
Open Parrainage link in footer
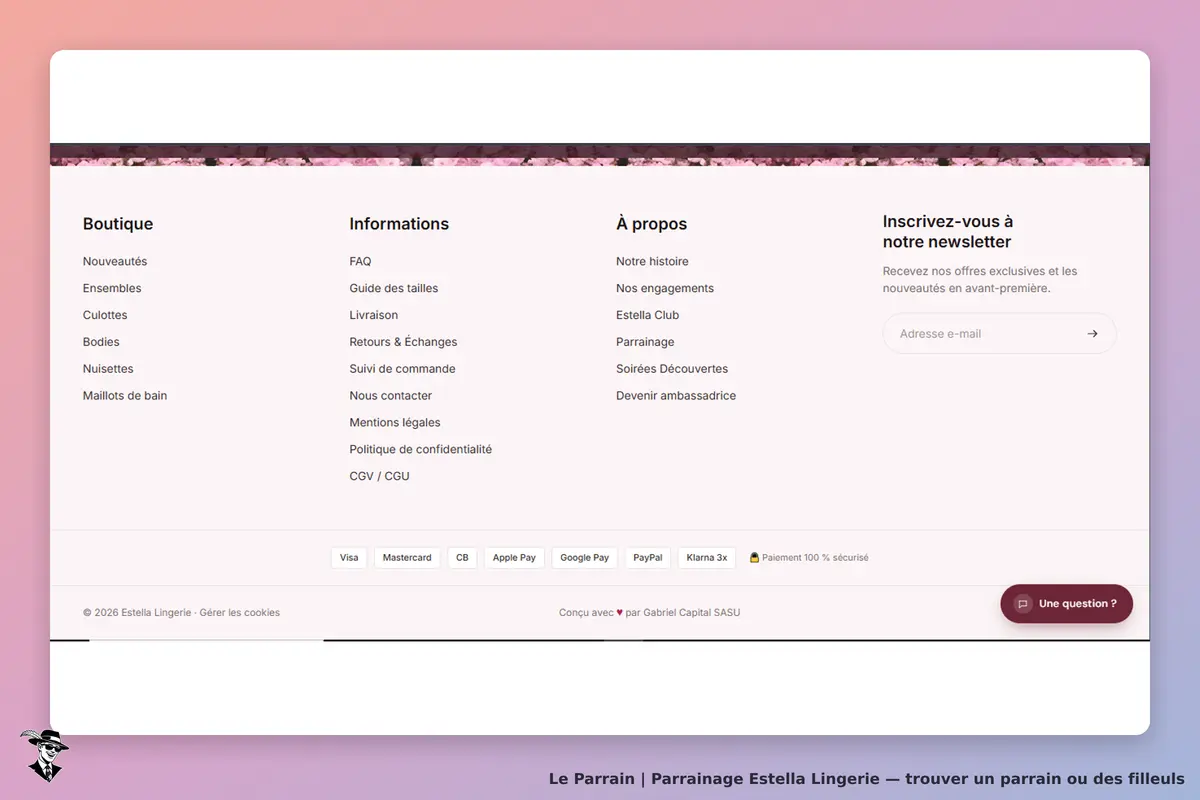tap(645, 342)
